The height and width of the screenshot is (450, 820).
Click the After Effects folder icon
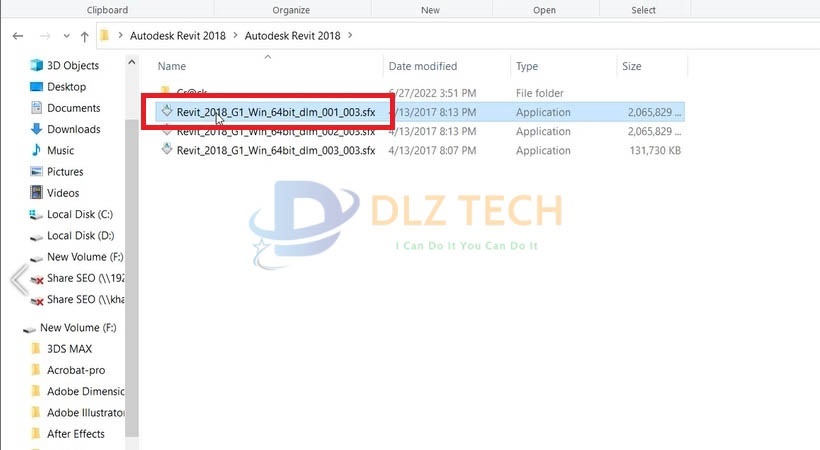click(x=36, y=433)
